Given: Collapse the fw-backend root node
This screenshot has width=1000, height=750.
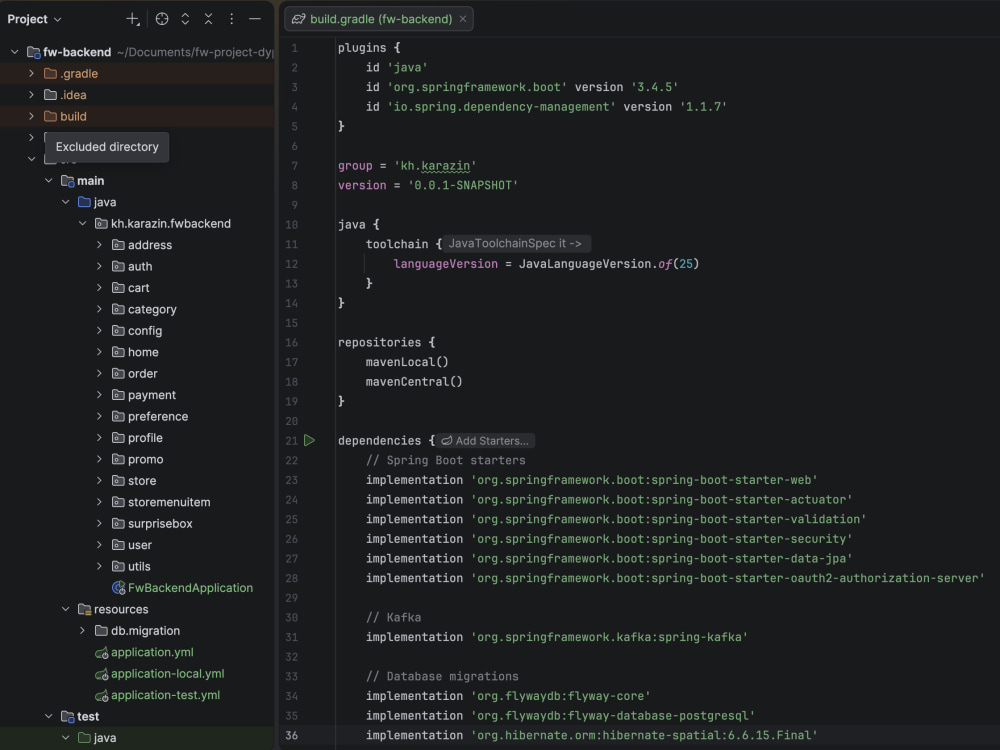Looking at the screenshot, I should [x=15, y=52].
